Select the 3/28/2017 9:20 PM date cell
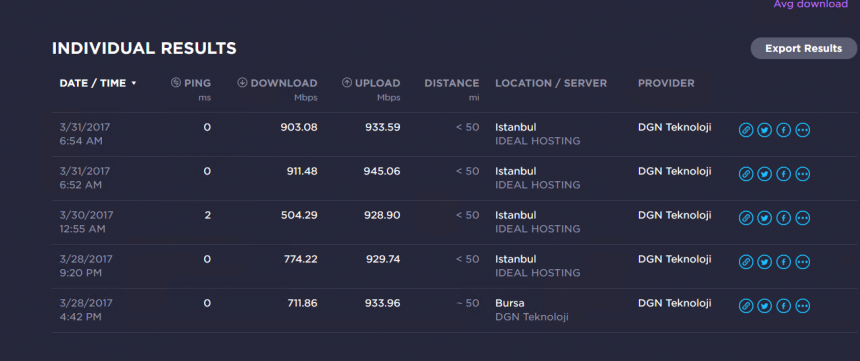Viewport: 860px width, 361px height. pyautogui.click(x=87, y=266)
